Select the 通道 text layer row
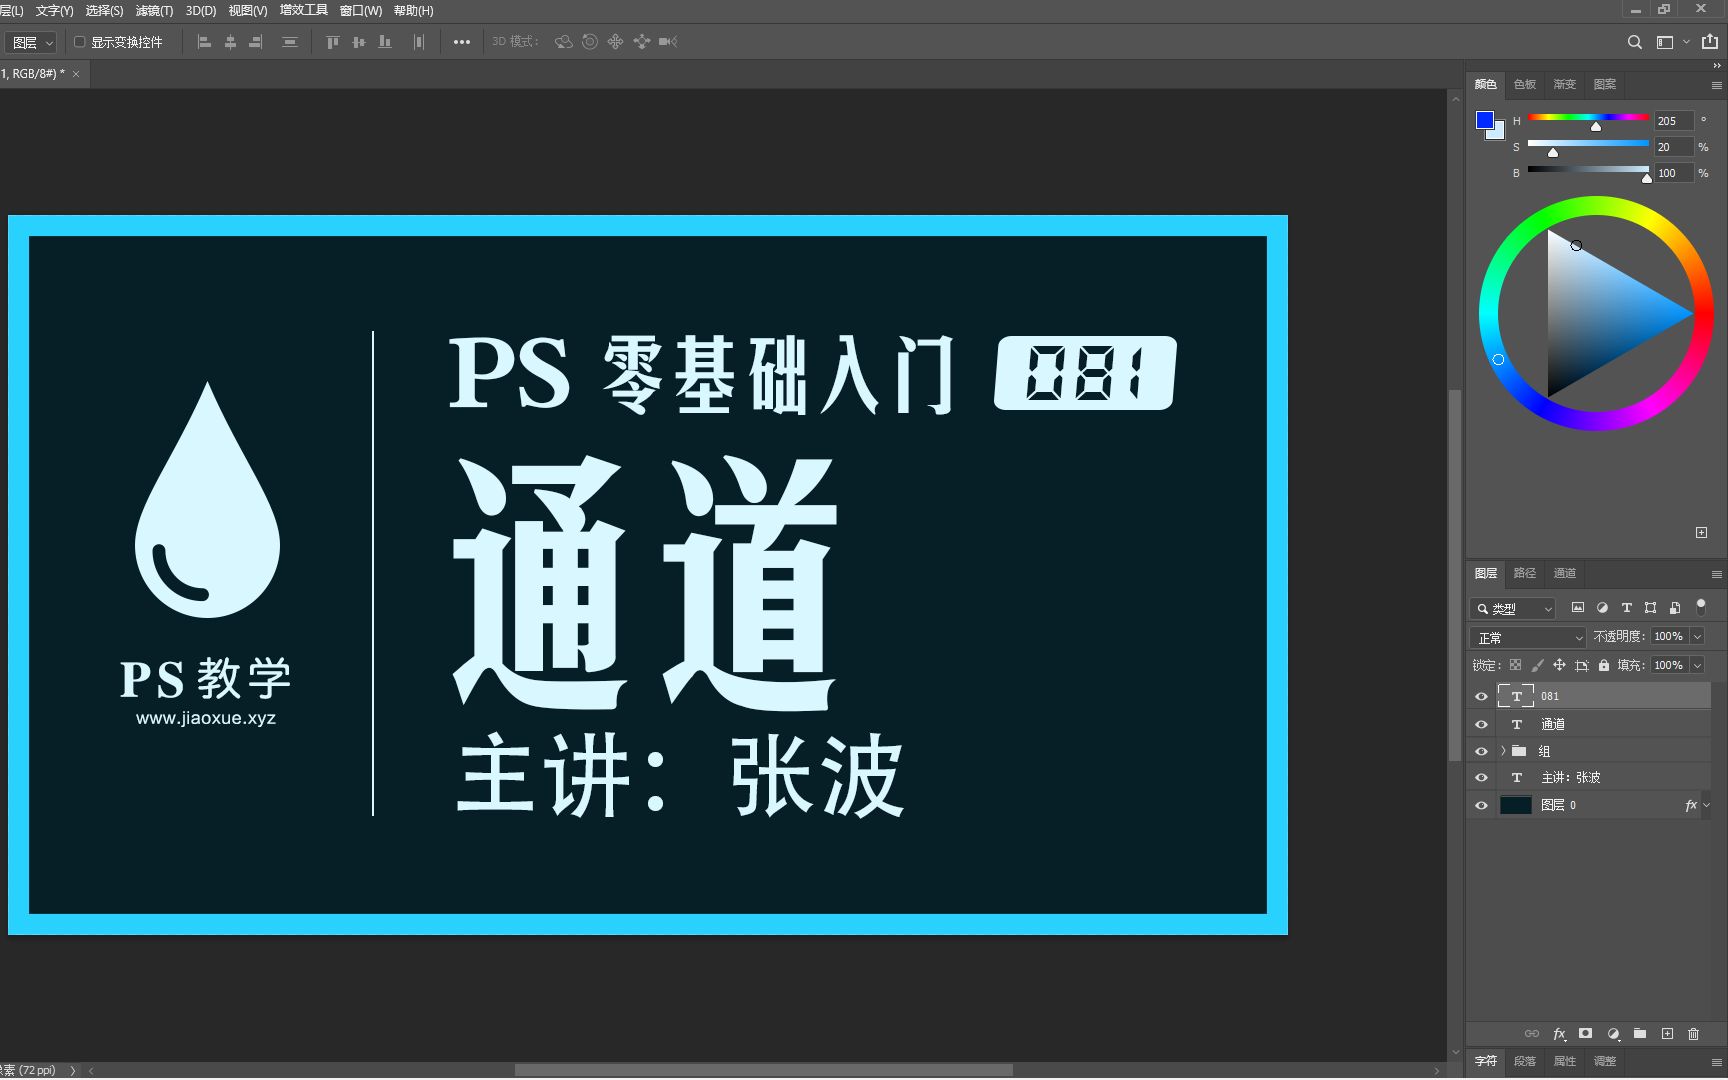The height and width of the screenshot is (1080, 1728). 1590,725
